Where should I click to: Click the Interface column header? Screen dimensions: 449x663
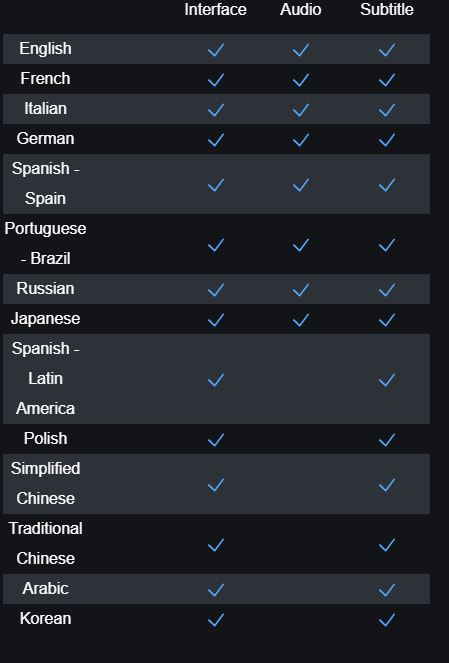click(216, 9)
